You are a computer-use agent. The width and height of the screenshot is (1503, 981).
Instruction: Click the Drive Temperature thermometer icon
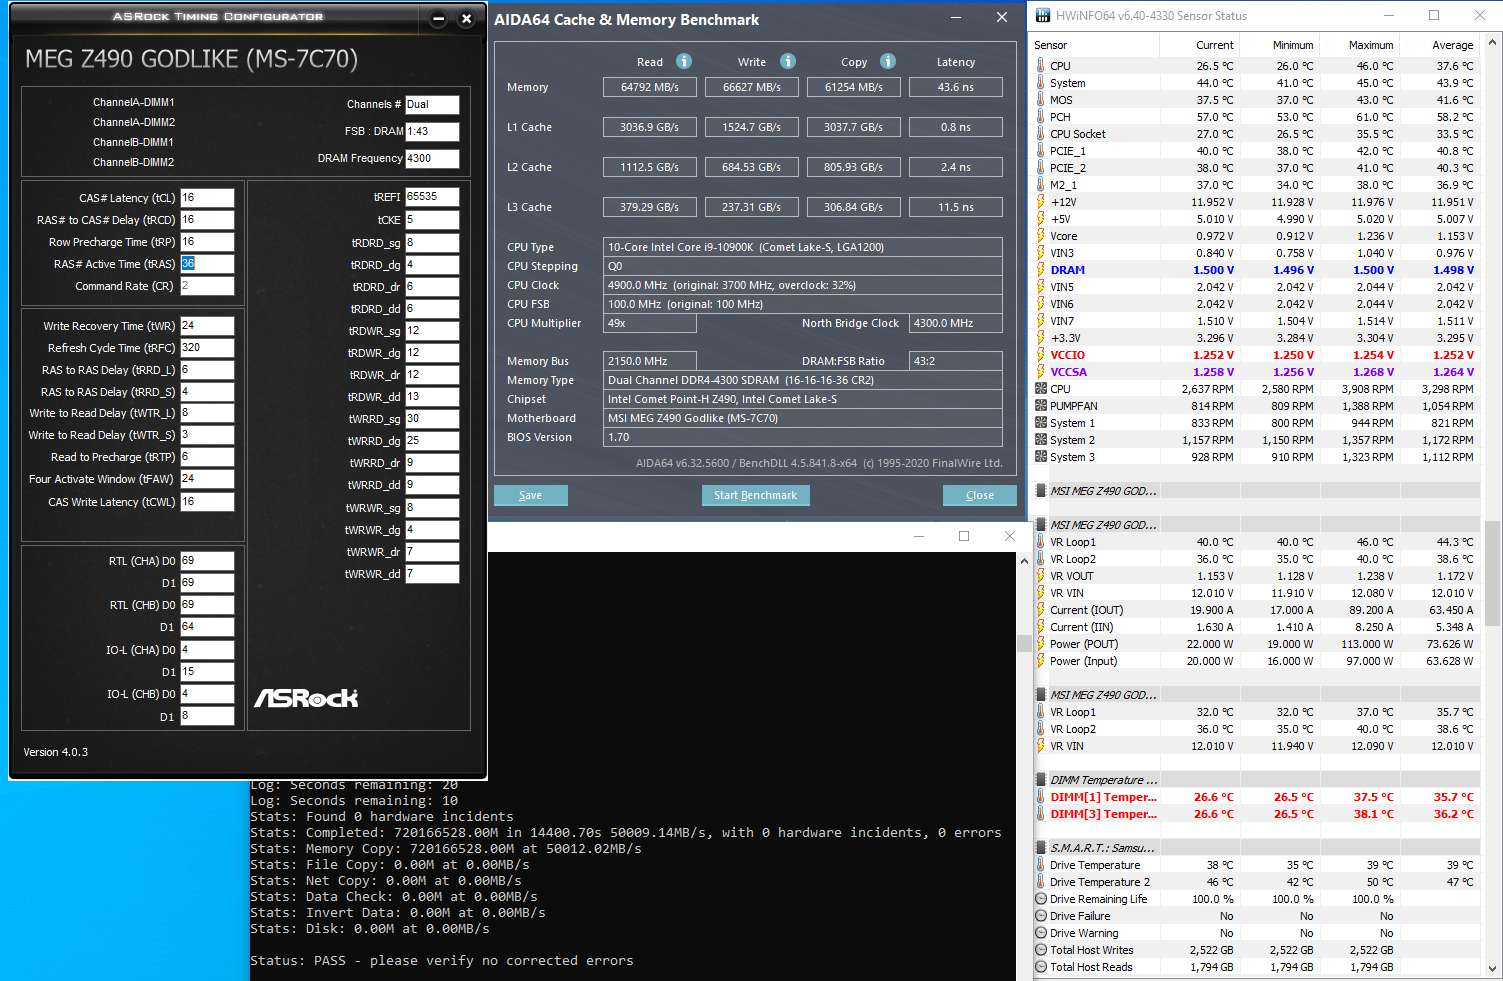(1041, 865)
